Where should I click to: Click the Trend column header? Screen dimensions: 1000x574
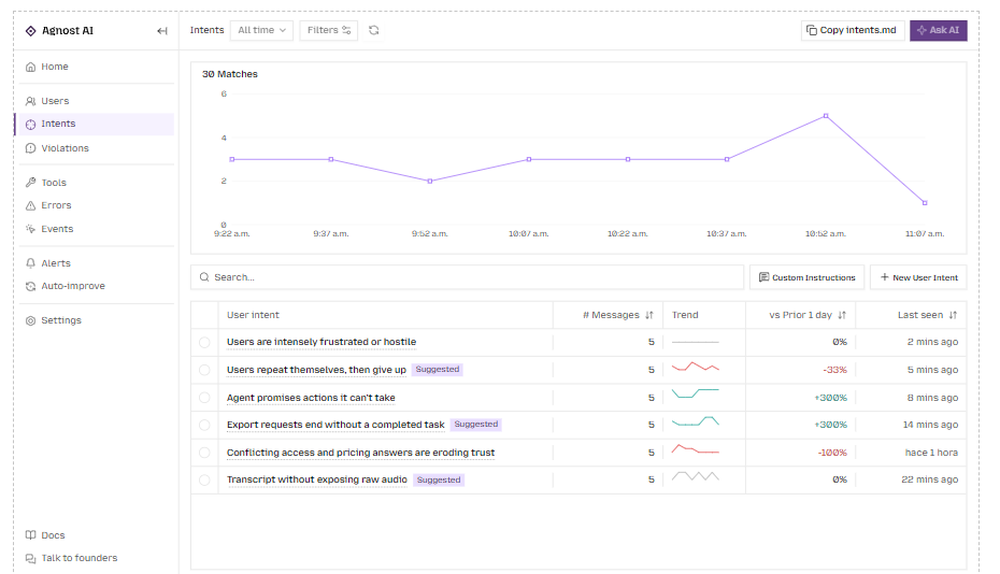(685, 315)
